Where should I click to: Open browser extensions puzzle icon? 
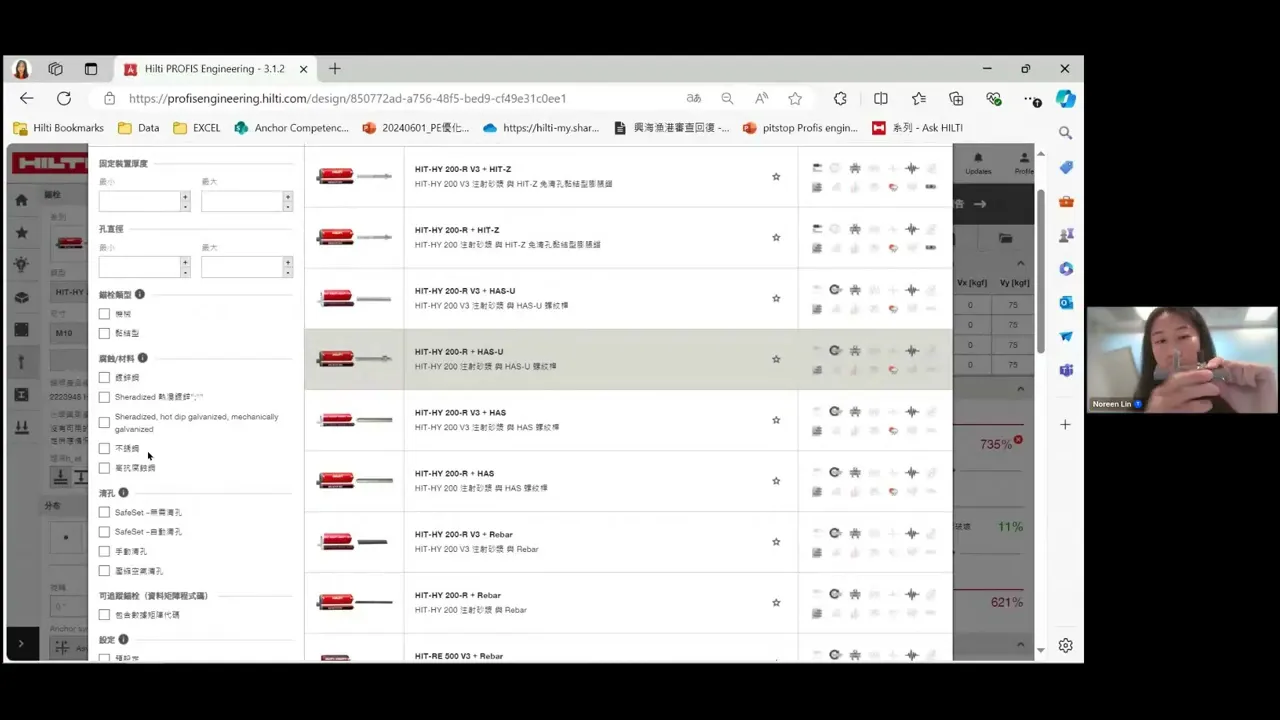840,98
